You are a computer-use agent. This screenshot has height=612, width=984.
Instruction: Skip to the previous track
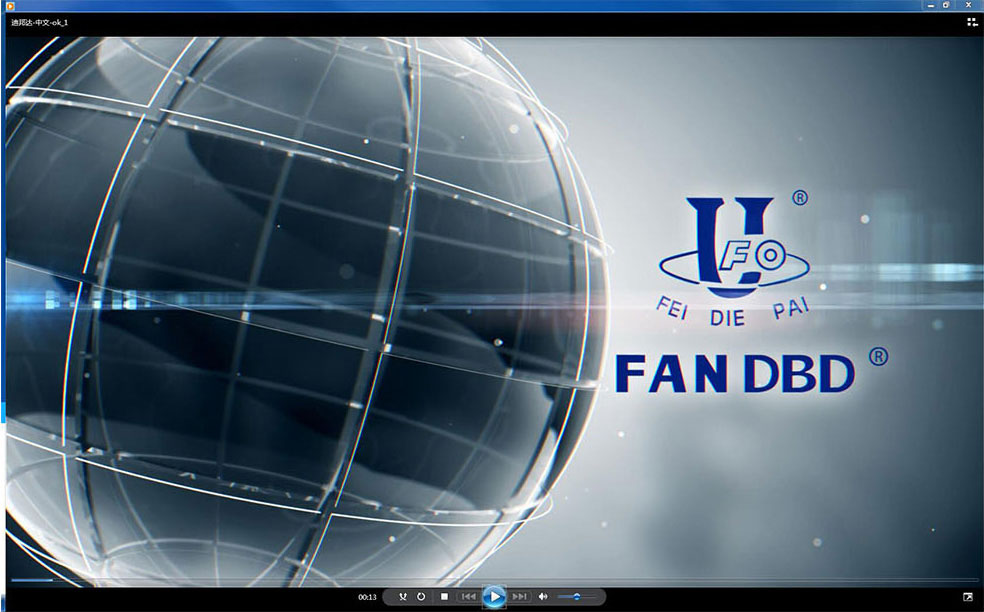point(469,596)
